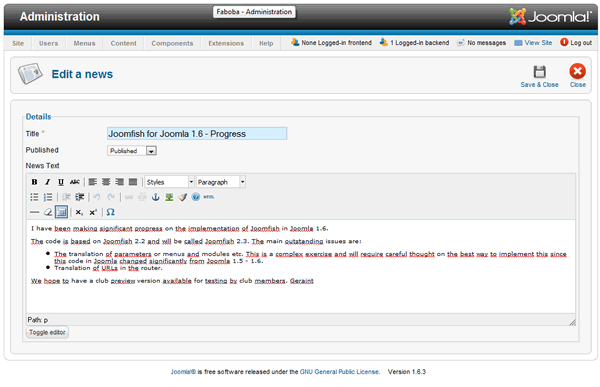Open the Styles dropdown
The image size is (600, 387).
170,182
